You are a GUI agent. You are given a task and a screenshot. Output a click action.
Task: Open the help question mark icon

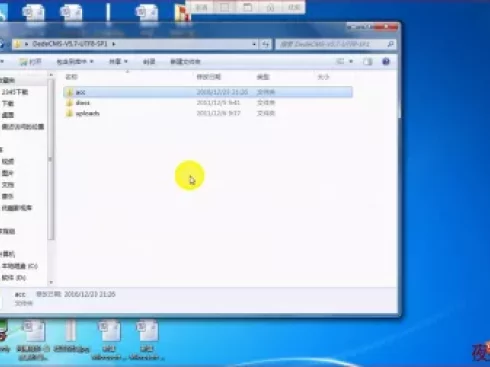386,61
